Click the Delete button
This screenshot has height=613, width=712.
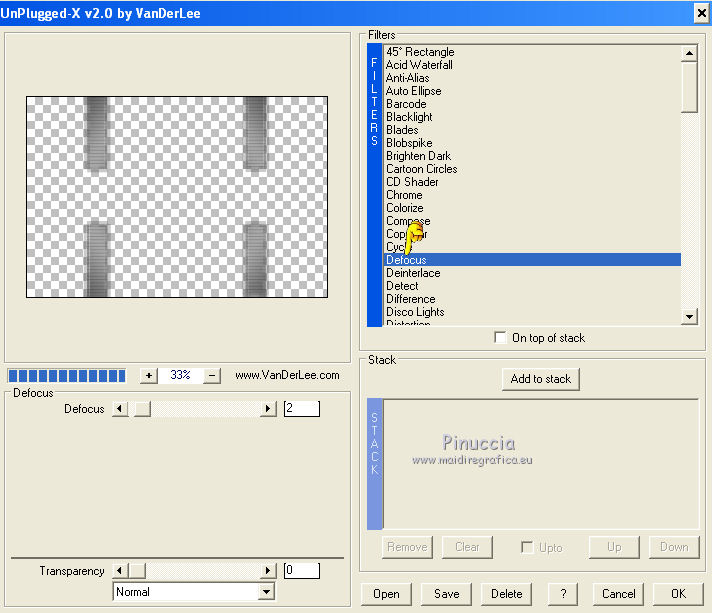coord(506,594)
